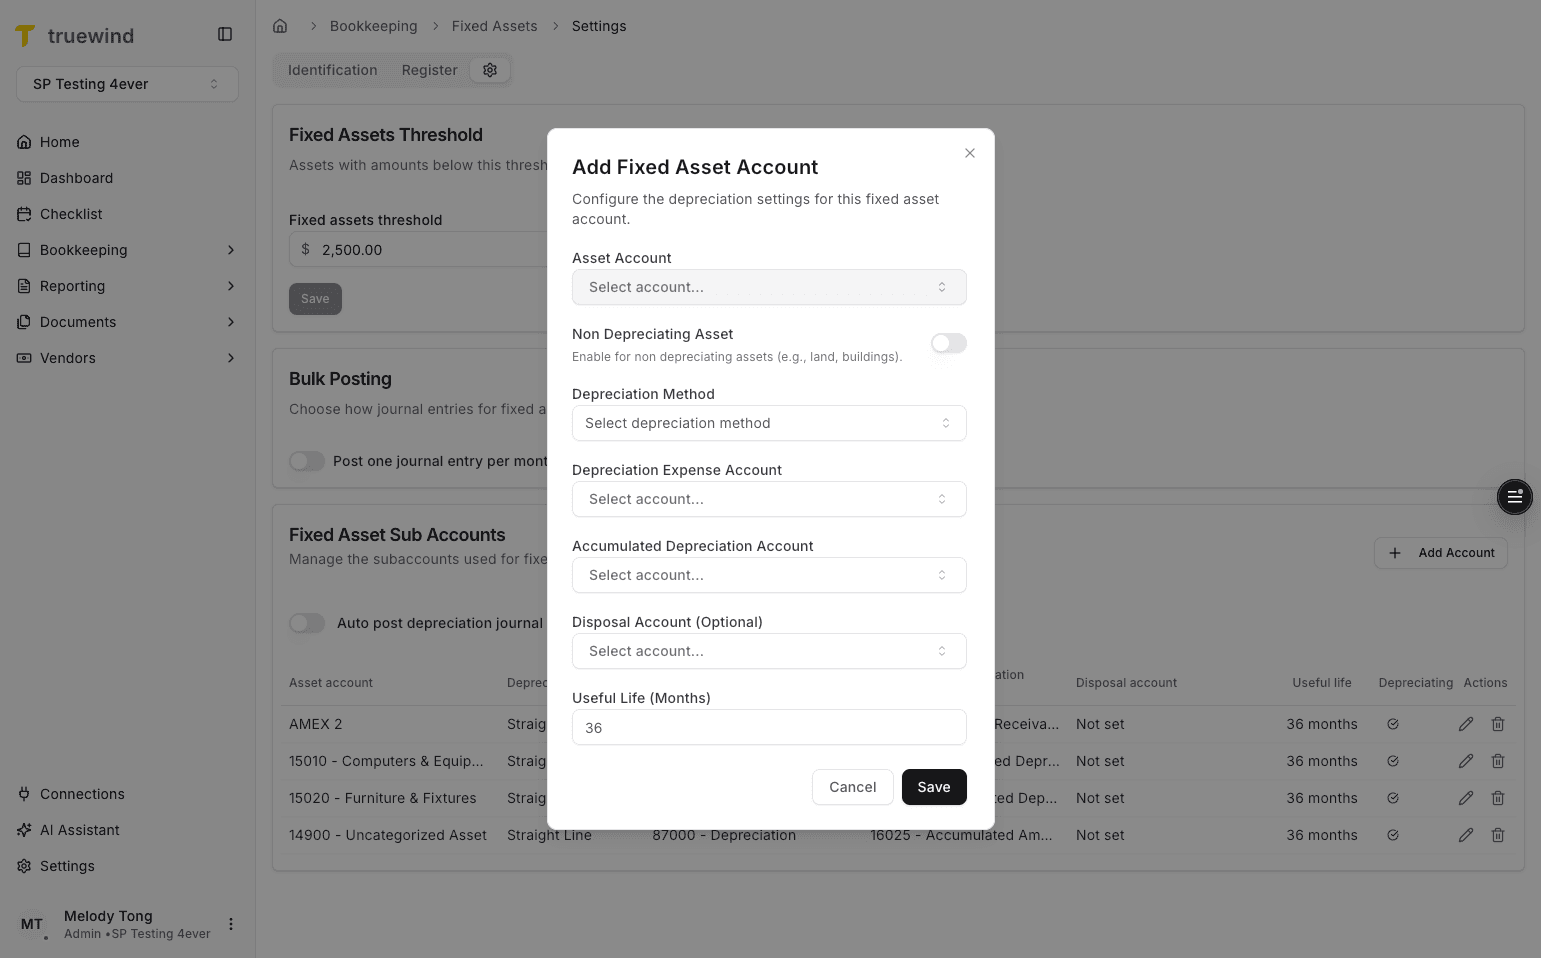Open the Asset Account dropdown
Image resolution: width=1541 pixels, height=958 pixels.
point(768,287)
